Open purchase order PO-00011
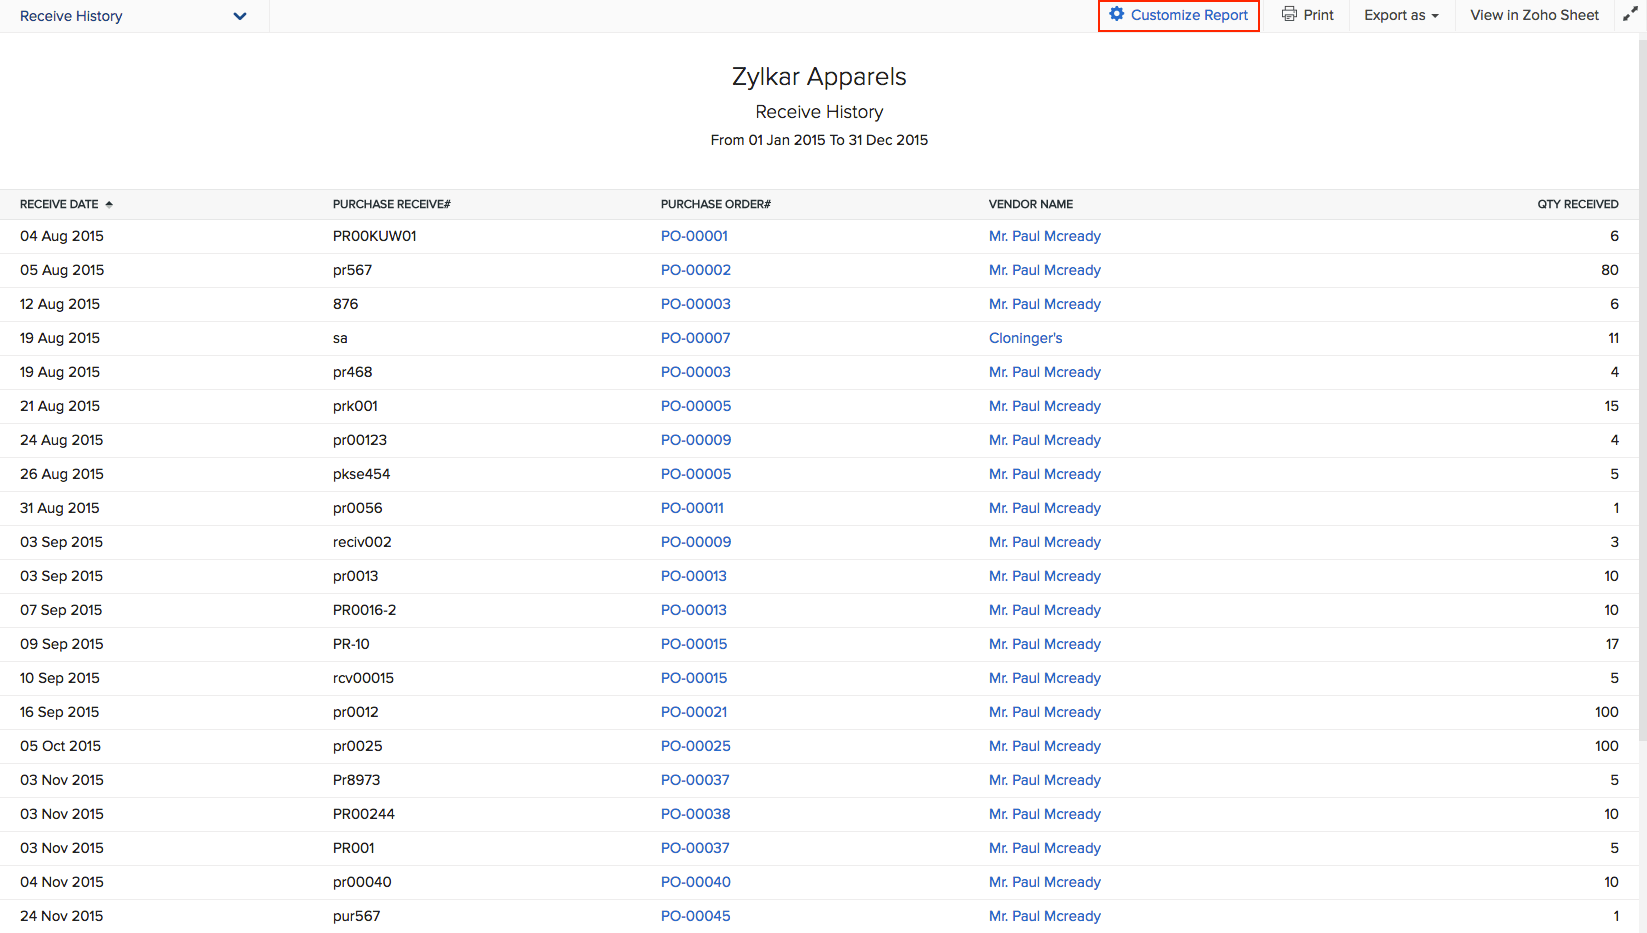Viewport: 1647px width, 933px height. [x=692, y=508]
